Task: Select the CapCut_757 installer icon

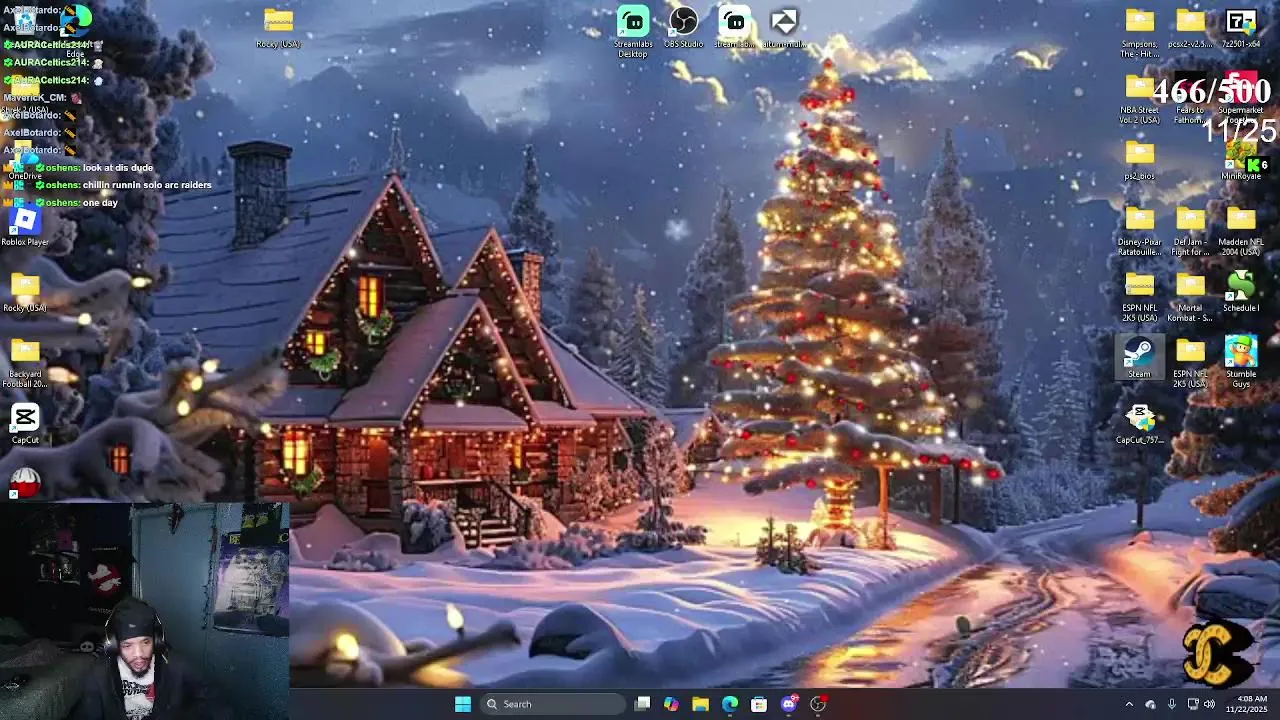Action: [x=1139, y=424]
